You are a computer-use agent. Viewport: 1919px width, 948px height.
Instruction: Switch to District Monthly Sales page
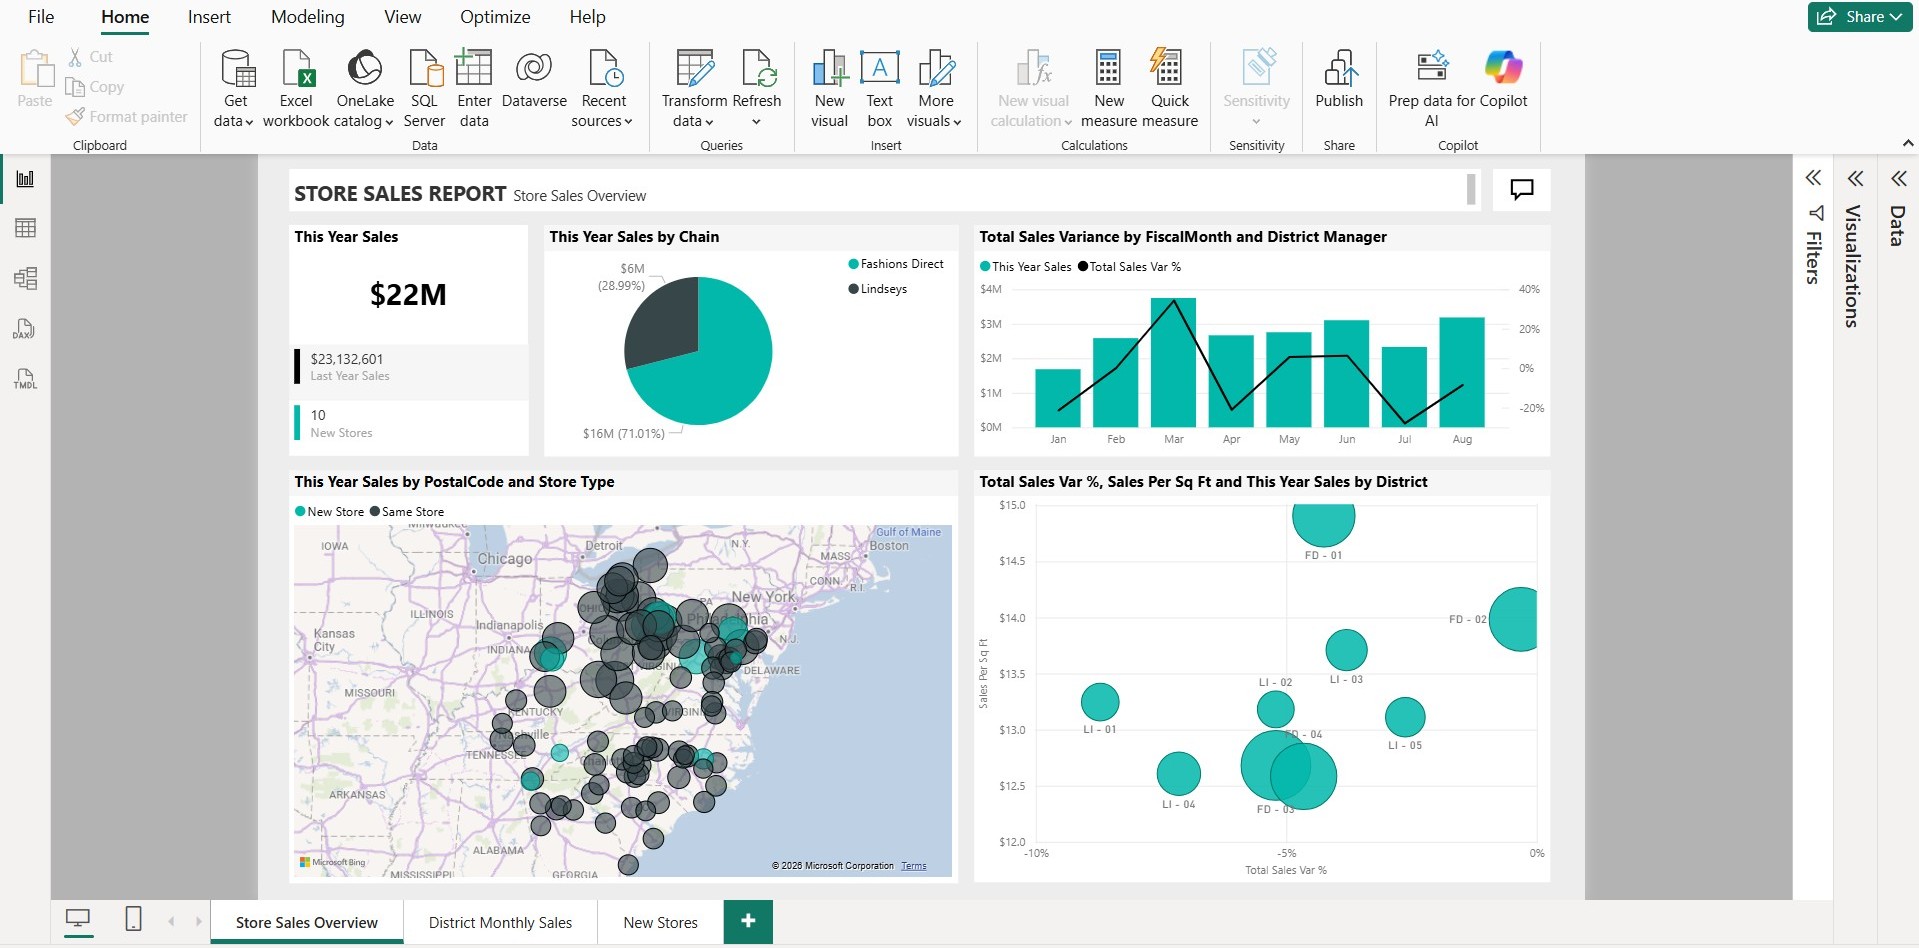pyautogui.click(x=500, y=922)
